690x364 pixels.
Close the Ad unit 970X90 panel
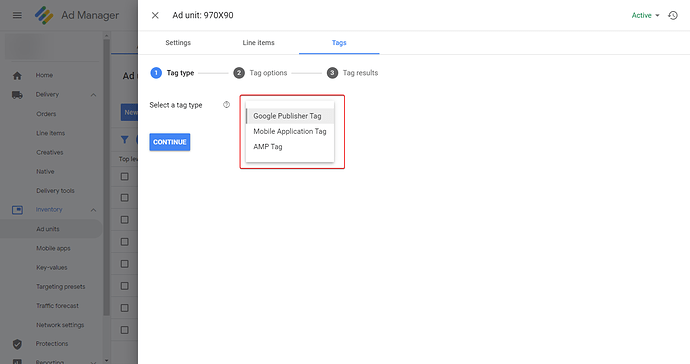coord(155,15)
